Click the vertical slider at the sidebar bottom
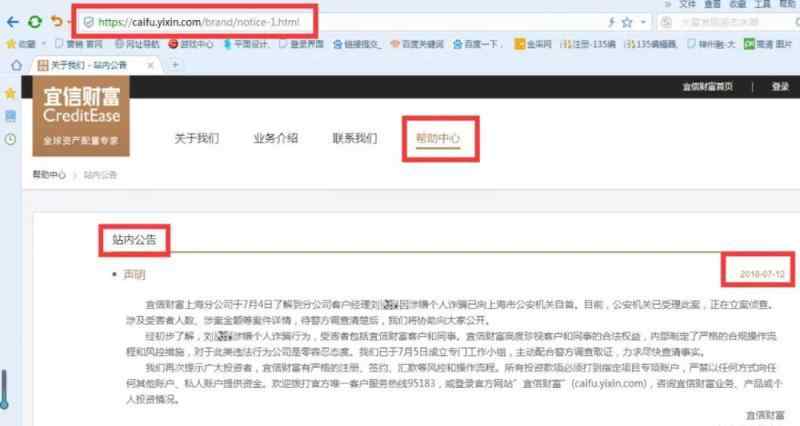The height and width of the screenshot is (426, 800). [x=4, y=390]
